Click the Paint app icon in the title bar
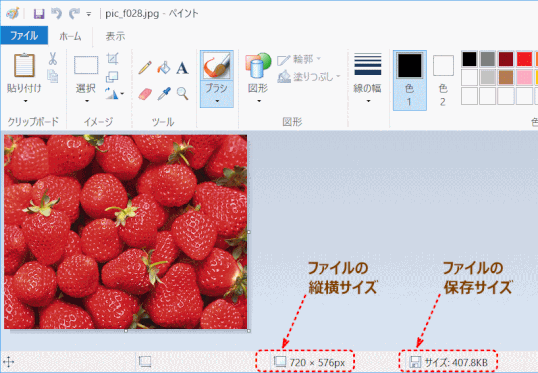The height and width of the screenshot is (373, 538). pyautogui.click(x=12, y=14)
